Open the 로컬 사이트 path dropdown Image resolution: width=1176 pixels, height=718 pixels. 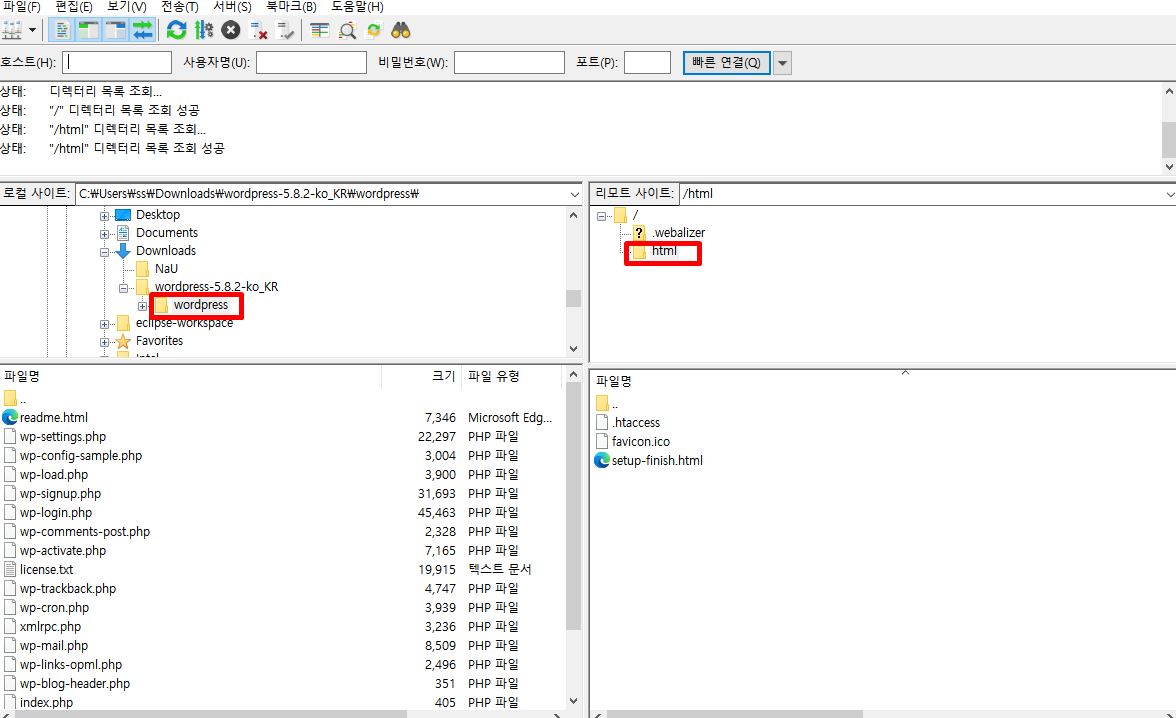pos(574,194)
